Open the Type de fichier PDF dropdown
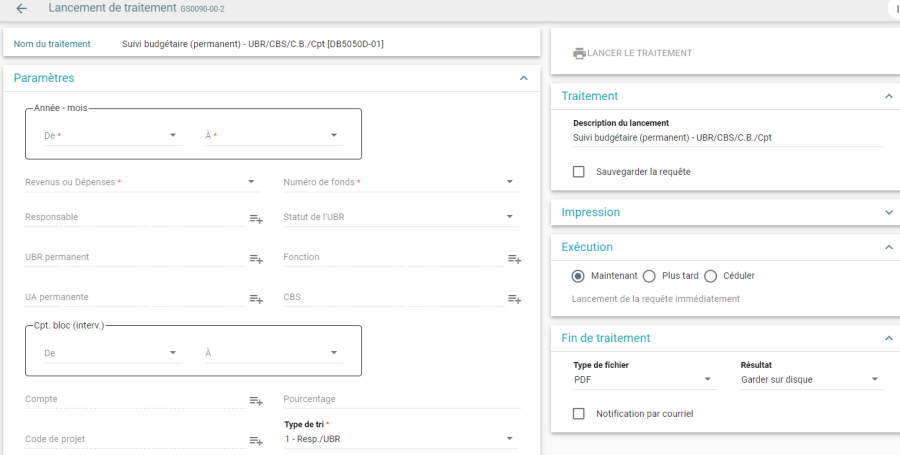 tap(645, 379)
